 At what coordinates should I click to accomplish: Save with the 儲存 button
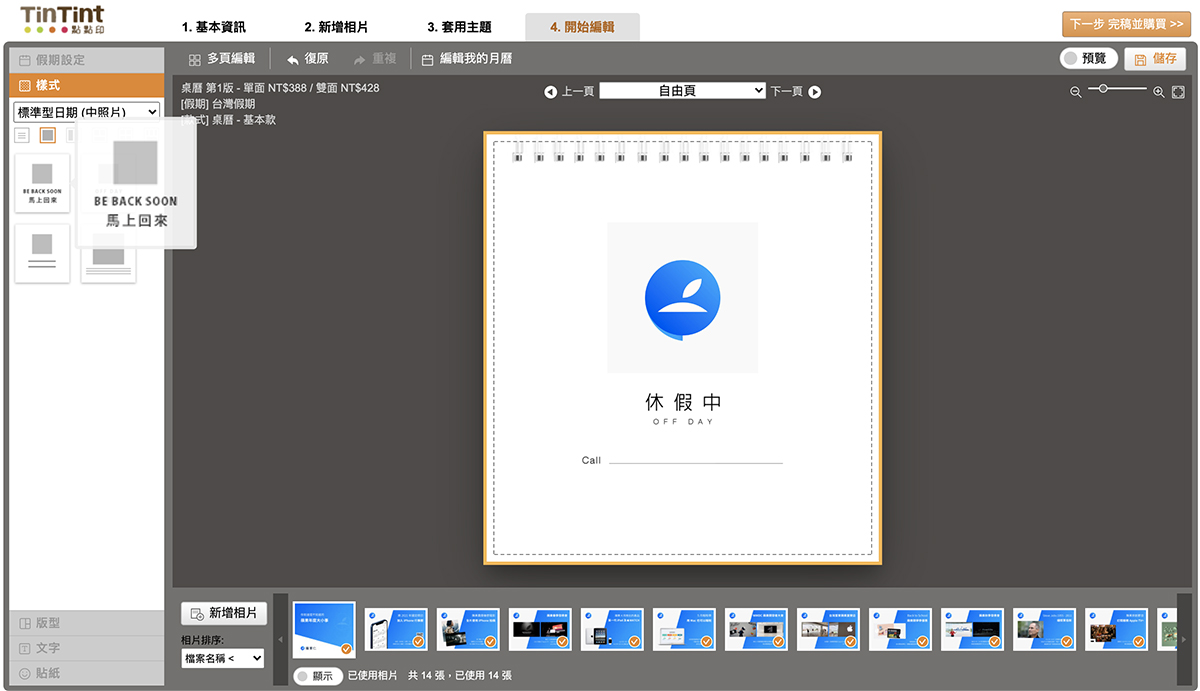[x=1155, y=59]
